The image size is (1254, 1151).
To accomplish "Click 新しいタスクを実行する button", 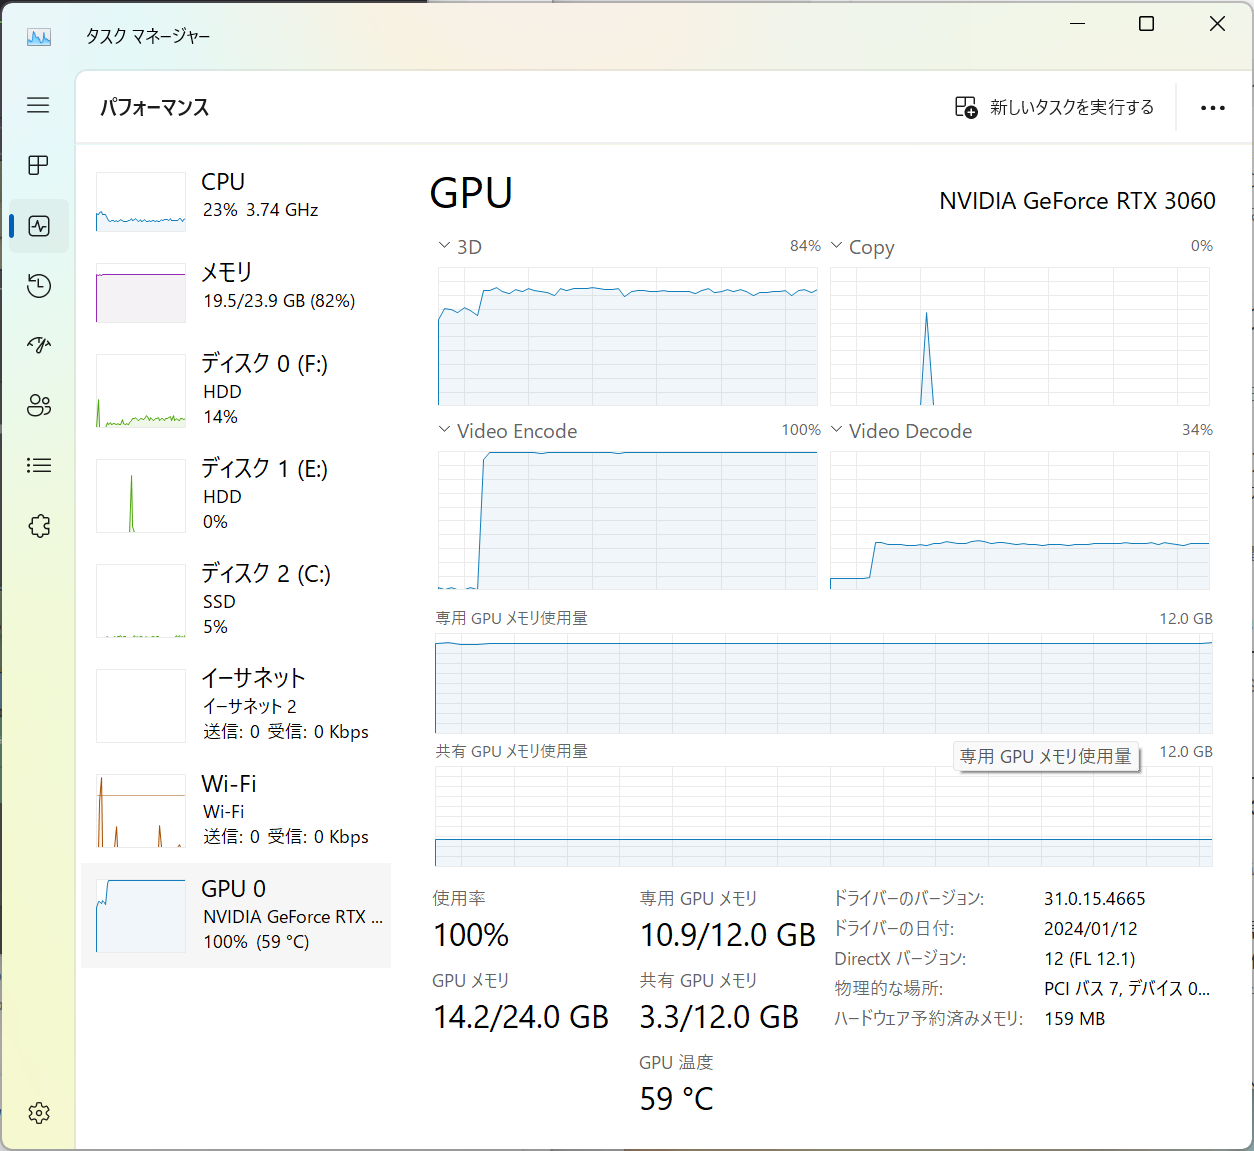I will pos(1054,107).
